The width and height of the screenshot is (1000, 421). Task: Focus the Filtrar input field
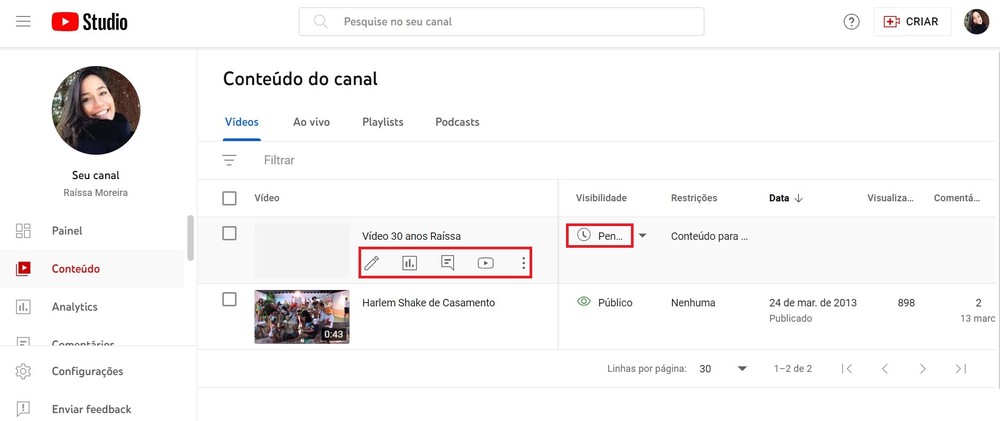(x=279, y=160)
